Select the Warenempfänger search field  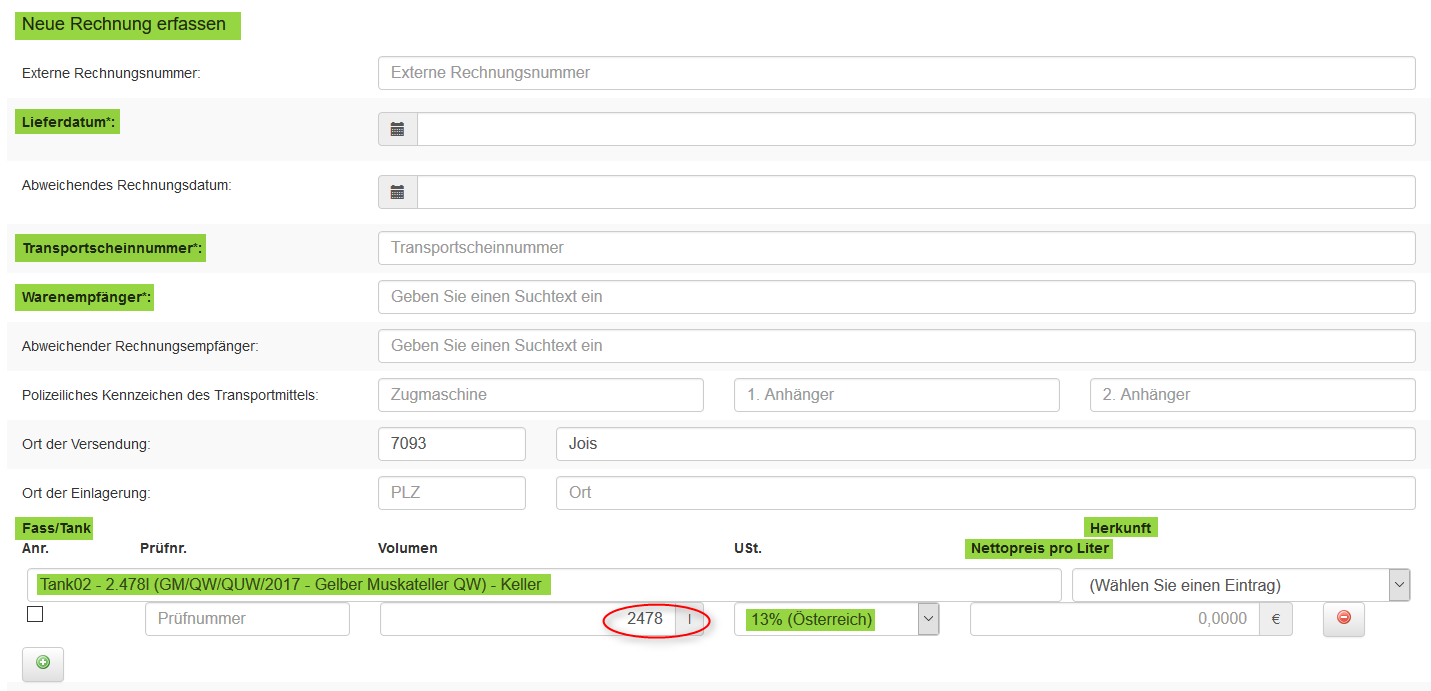[896, 297]
